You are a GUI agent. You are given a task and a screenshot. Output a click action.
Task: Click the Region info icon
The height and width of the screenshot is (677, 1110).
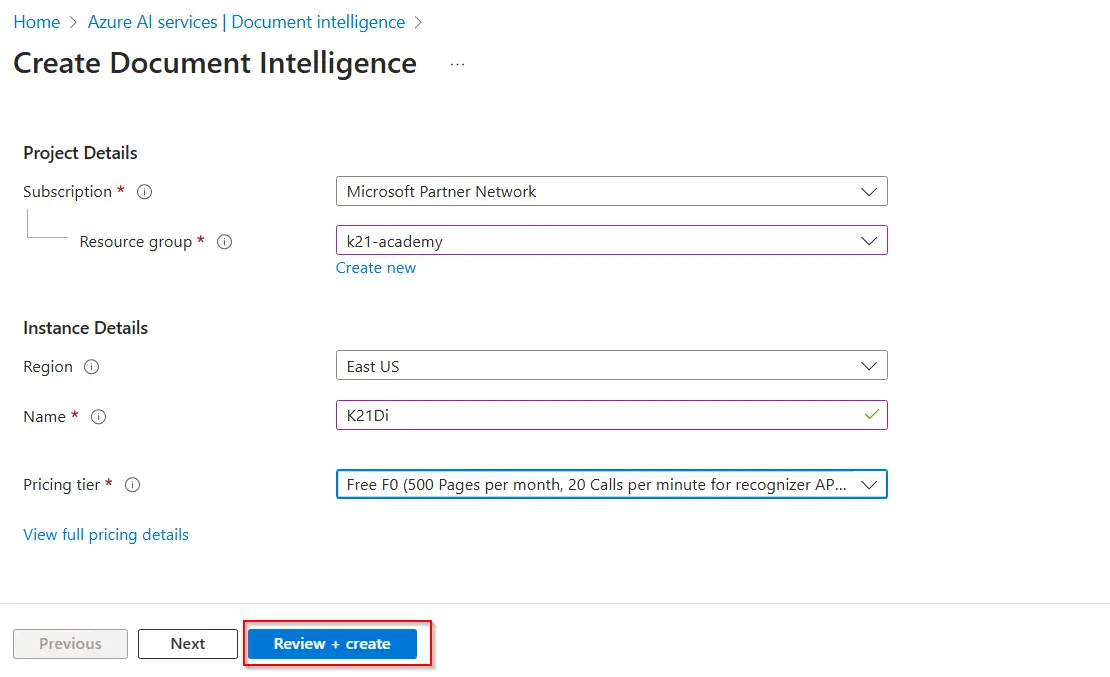click(x=91, y=367)
